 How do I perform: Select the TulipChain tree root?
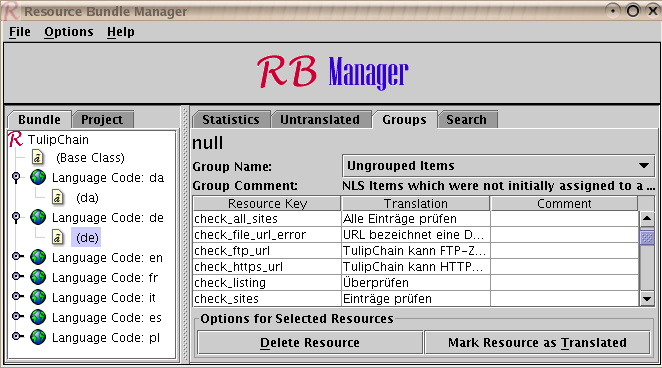coord(58,139)
